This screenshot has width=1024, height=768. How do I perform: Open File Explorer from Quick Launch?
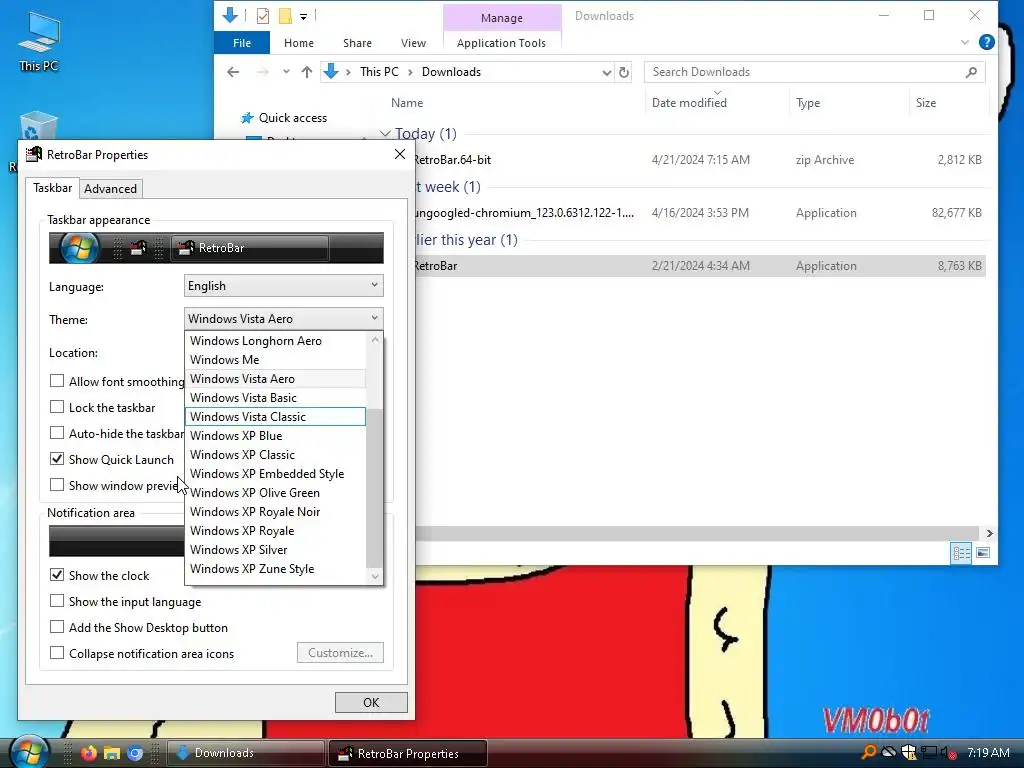[112, 753]
